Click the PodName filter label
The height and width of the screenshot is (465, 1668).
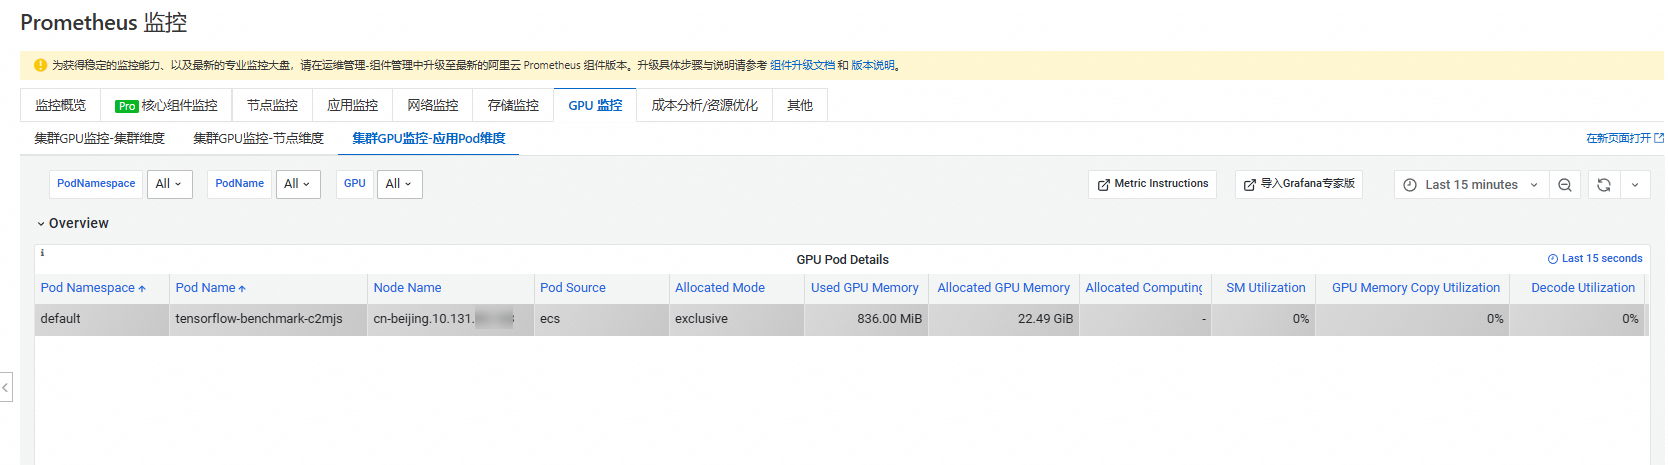tap(240, 184)
